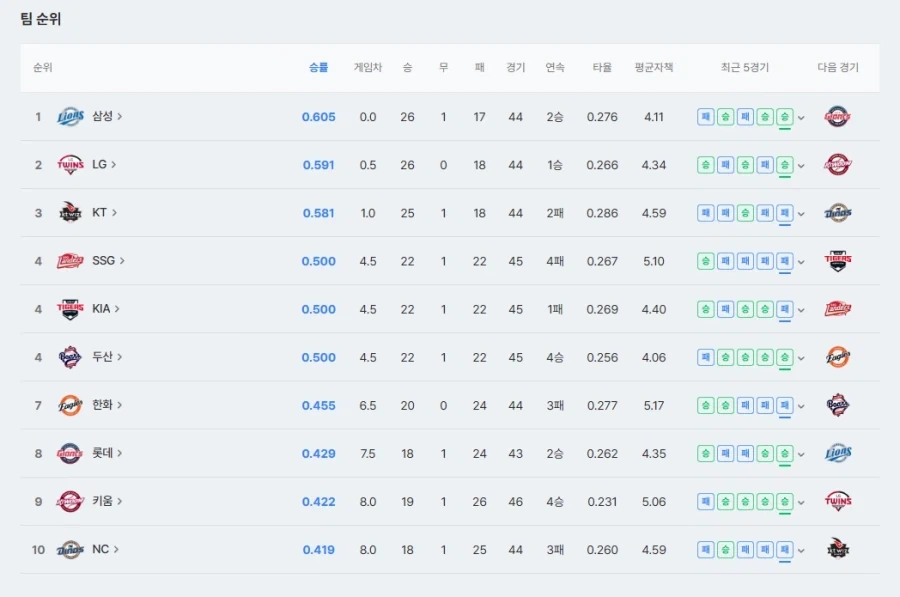Click the Kiwoom Heroes team logo
Screen dimensions: 900x597
tap(70, 502)
